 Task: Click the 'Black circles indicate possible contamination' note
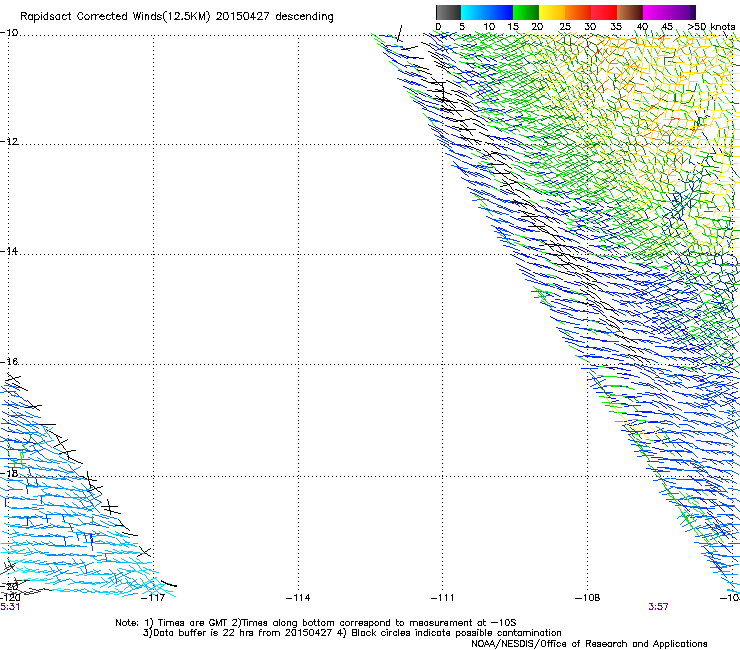(x=456, y=633)
